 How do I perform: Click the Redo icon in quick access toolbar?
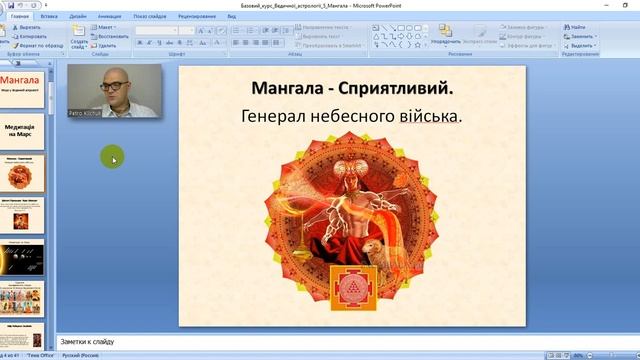(x=33, y=5)
